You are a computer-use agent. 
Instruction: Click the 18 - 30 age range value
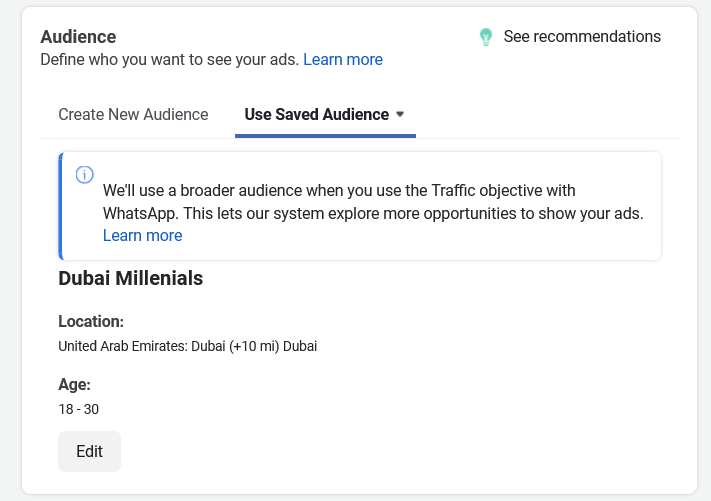click(79, 409)
